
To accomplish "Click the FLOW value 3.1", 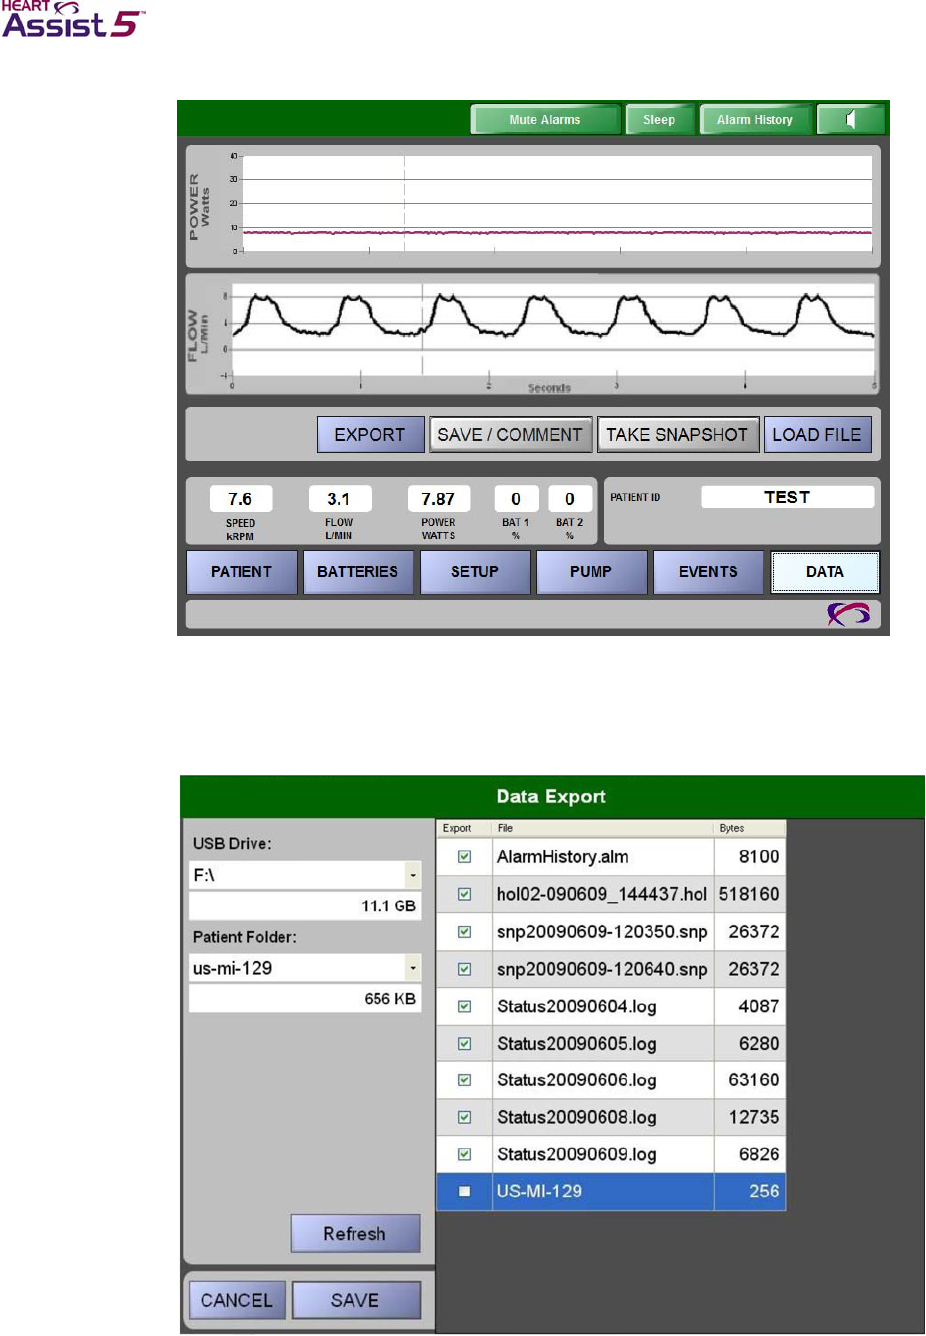I will point(339,499).
